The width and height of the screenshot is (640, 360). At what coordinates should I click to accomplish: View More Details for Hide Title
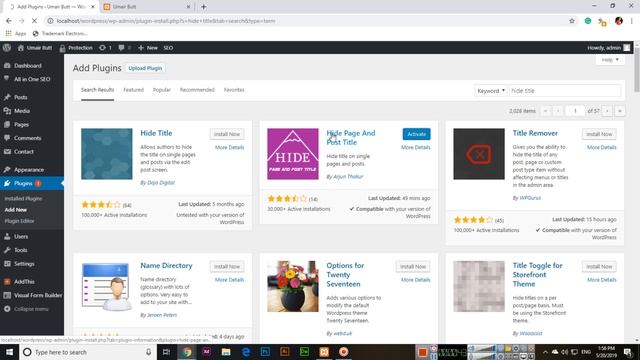pos(229,147)
